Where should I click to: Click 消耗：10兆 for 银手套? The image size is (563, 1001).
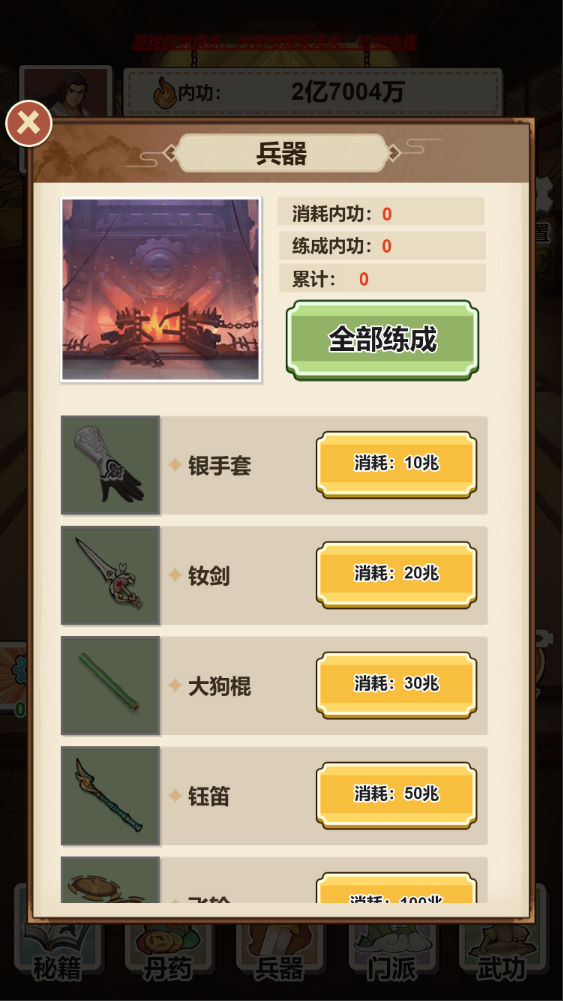click(396, 464)
